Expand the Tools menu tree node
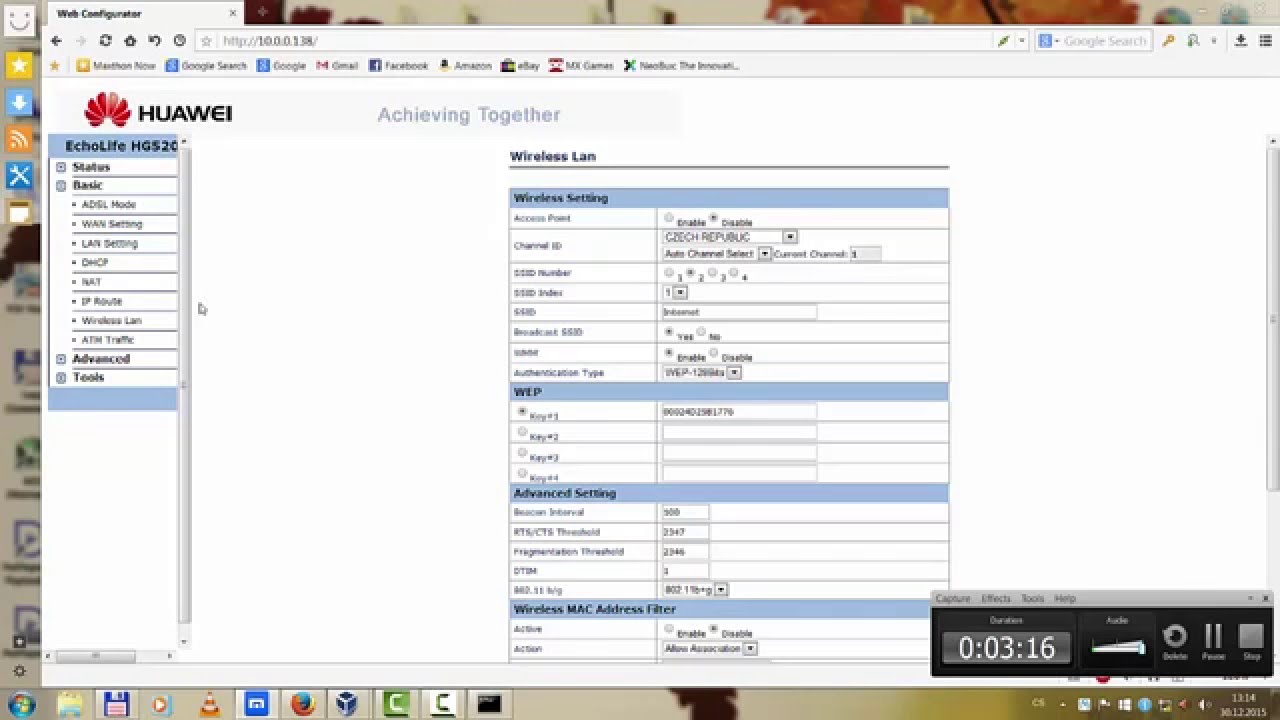 [x=61, y=378]
